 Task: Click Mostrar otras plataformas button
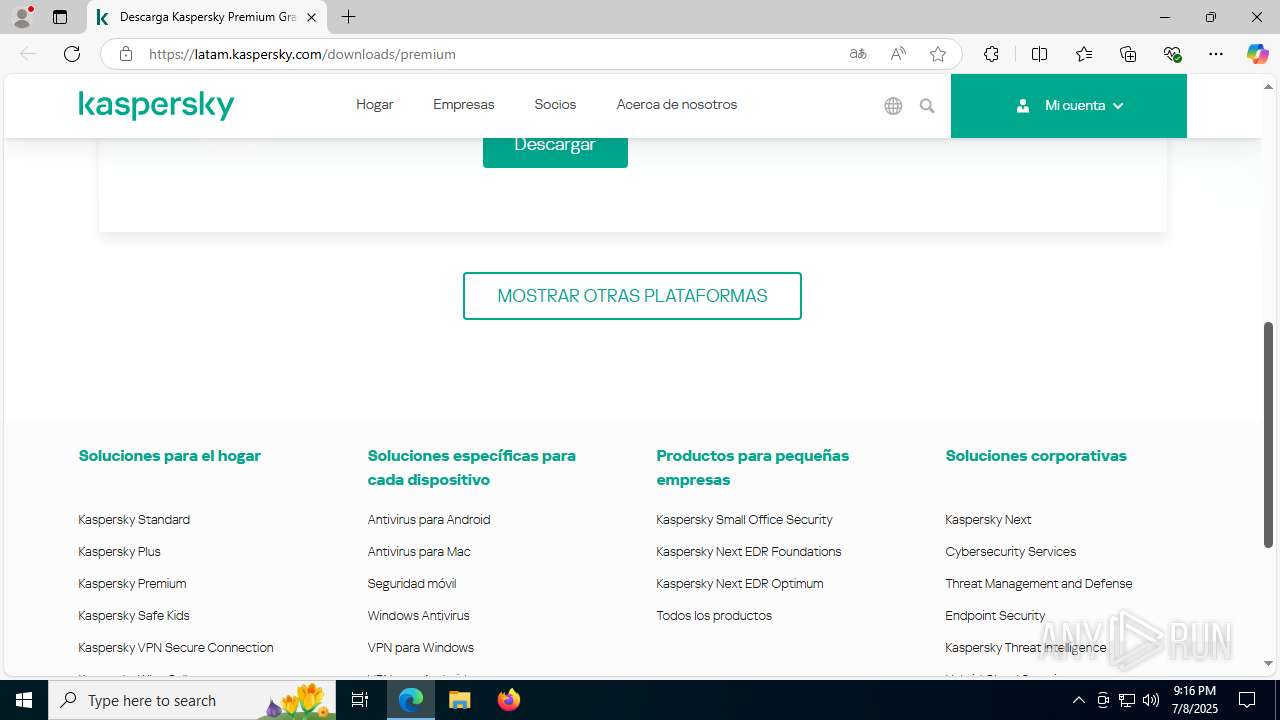click(x=632, y=296)
